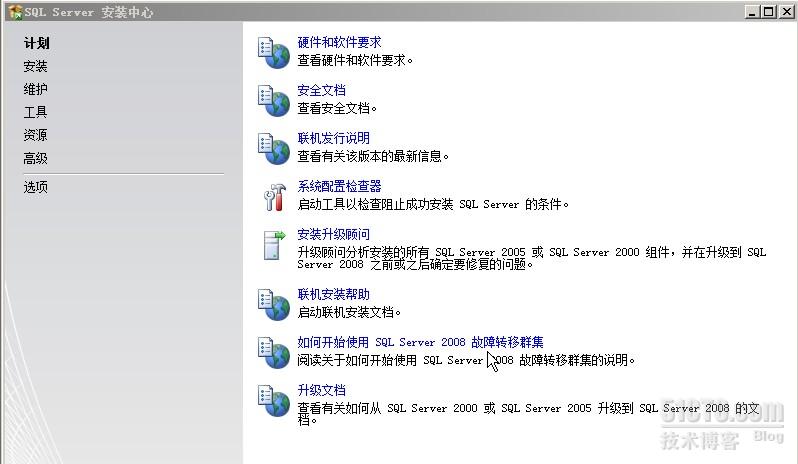Open the 维护 section
Screen dimensions: 798x464
[x=35, y=89]
